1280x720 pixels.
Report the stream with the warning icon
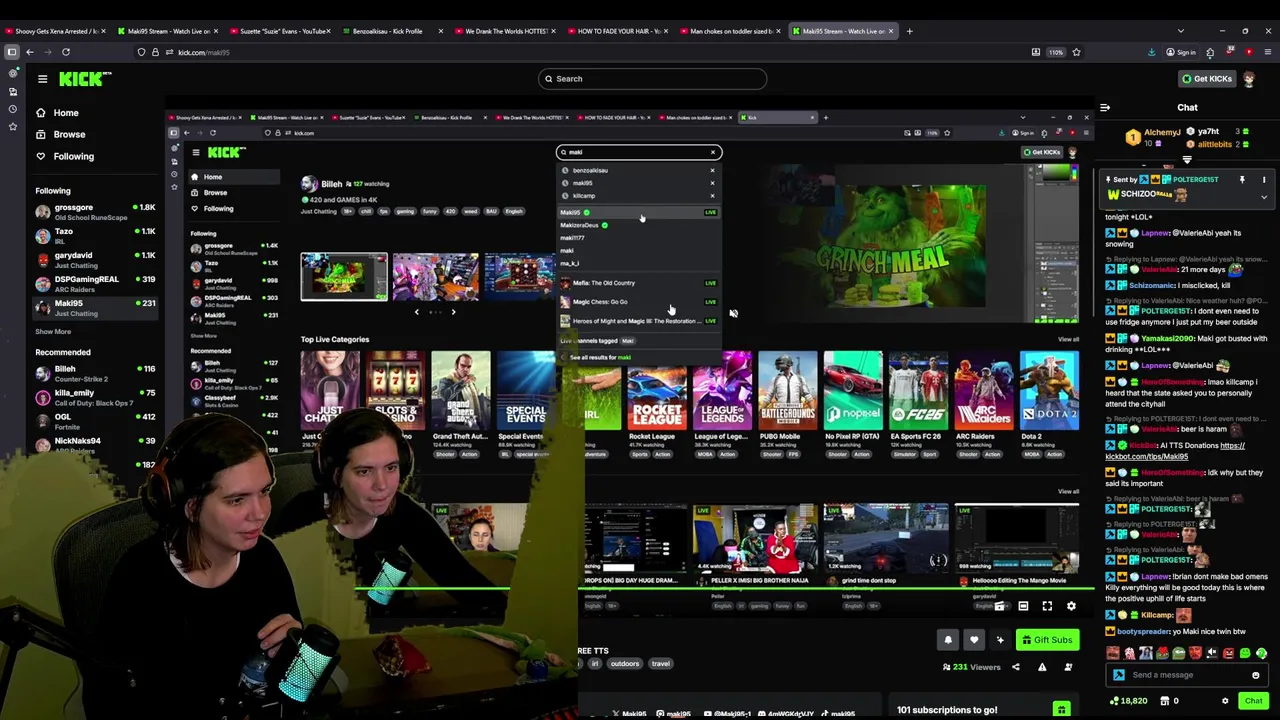[1042, 667]
